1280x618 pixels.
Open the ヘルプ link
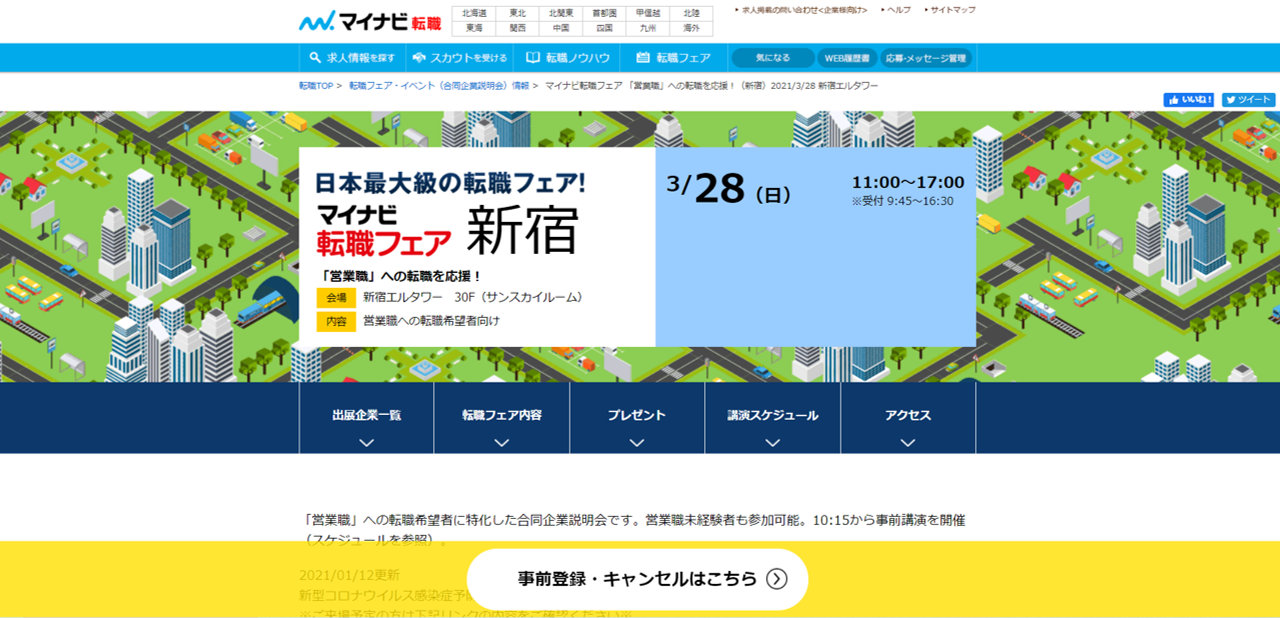(897, 10)
